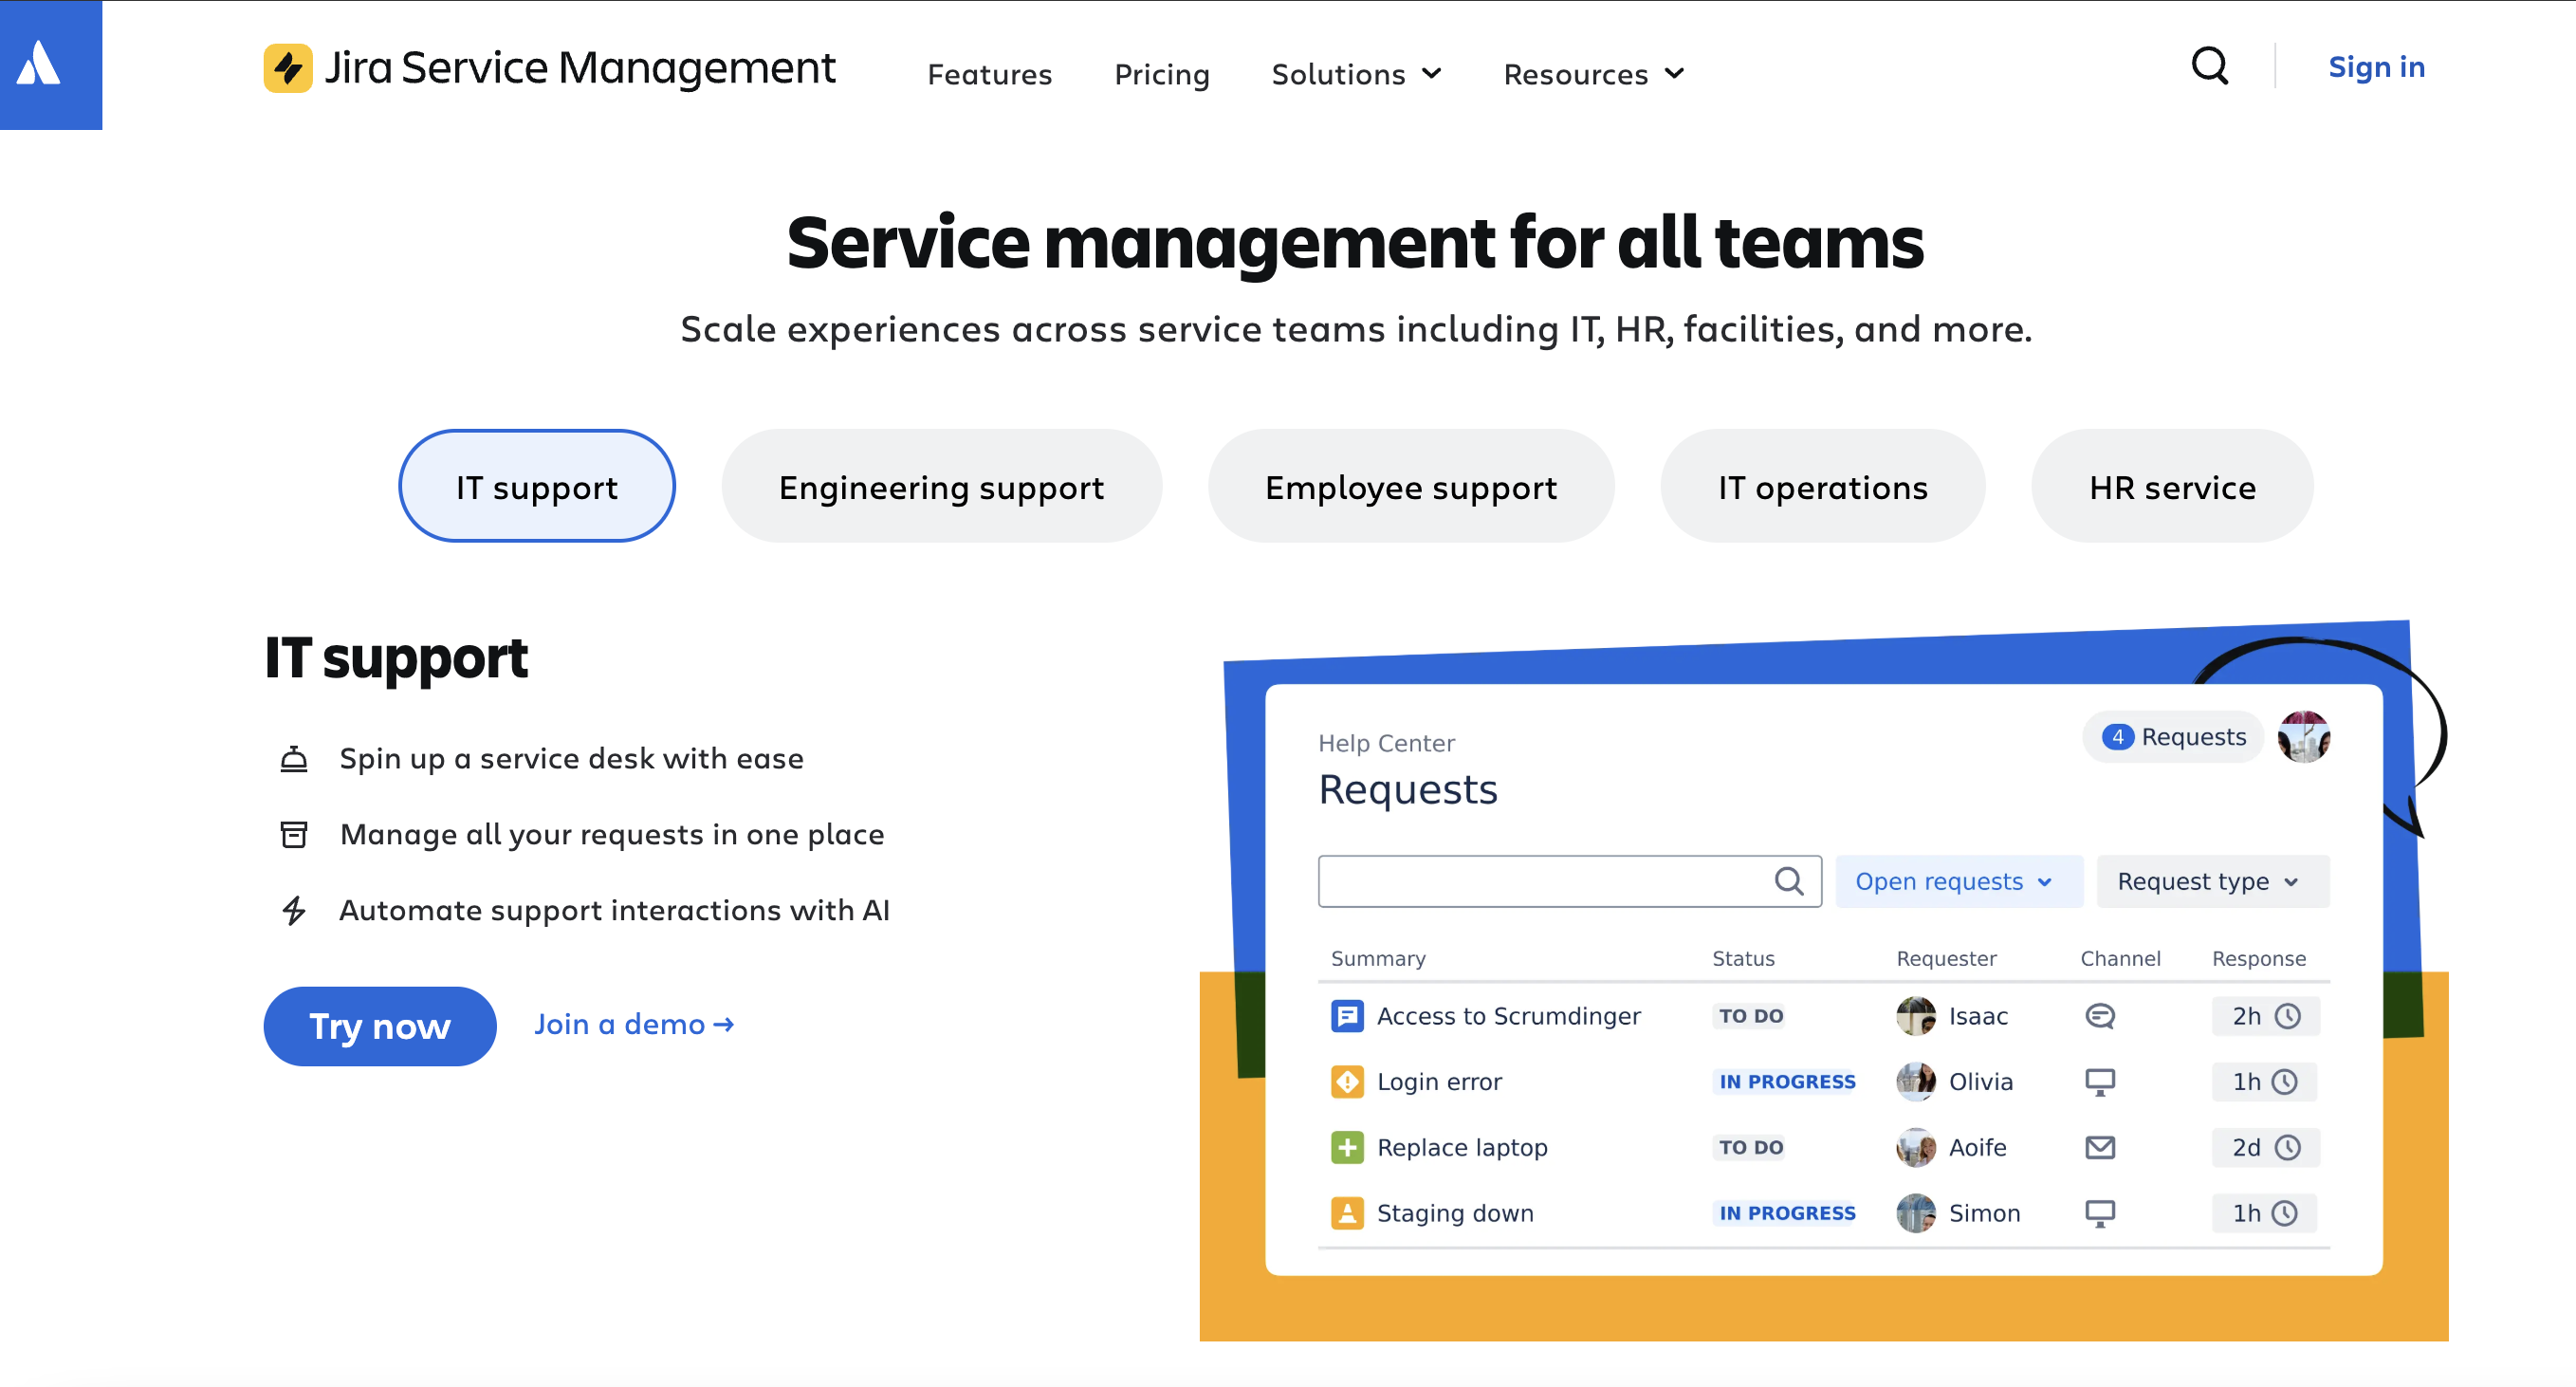This screenshot has width=2576, height=1387.
Task: Click the chat channel icon in Isaac's row
Action: [x=2100, y=1016]
